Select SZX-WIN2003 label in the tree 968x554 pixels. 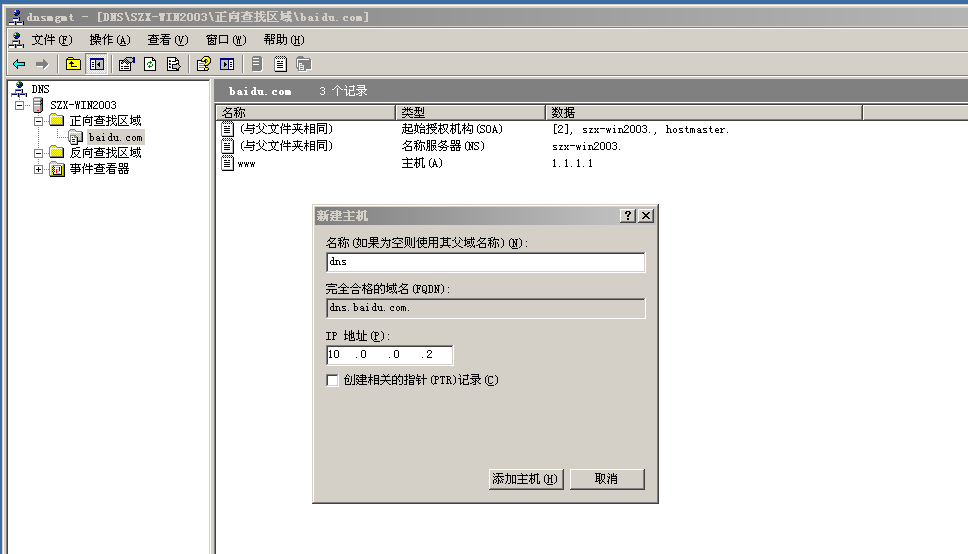tap(83, 105)
